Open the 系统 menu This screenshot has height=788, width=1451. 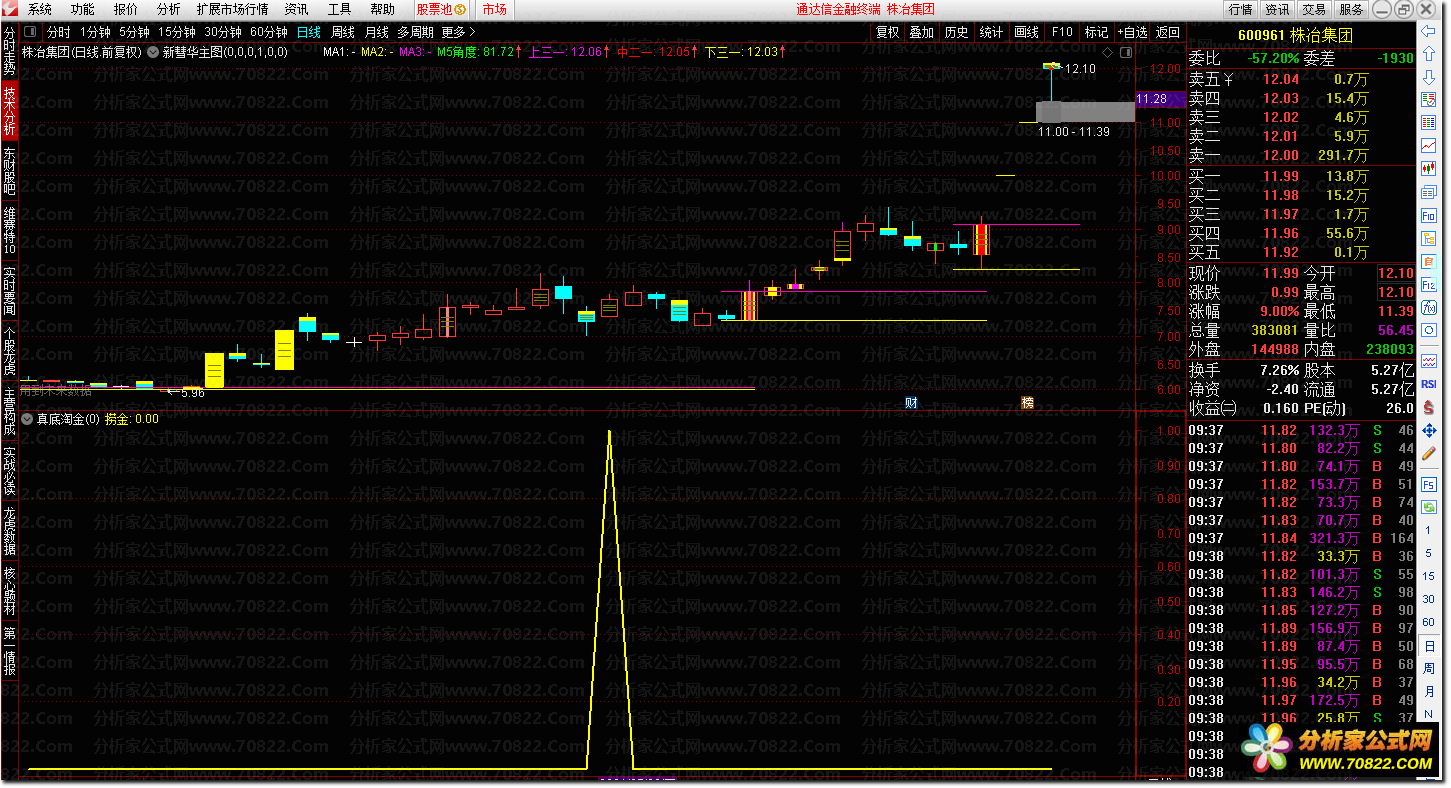pos(40,9)
